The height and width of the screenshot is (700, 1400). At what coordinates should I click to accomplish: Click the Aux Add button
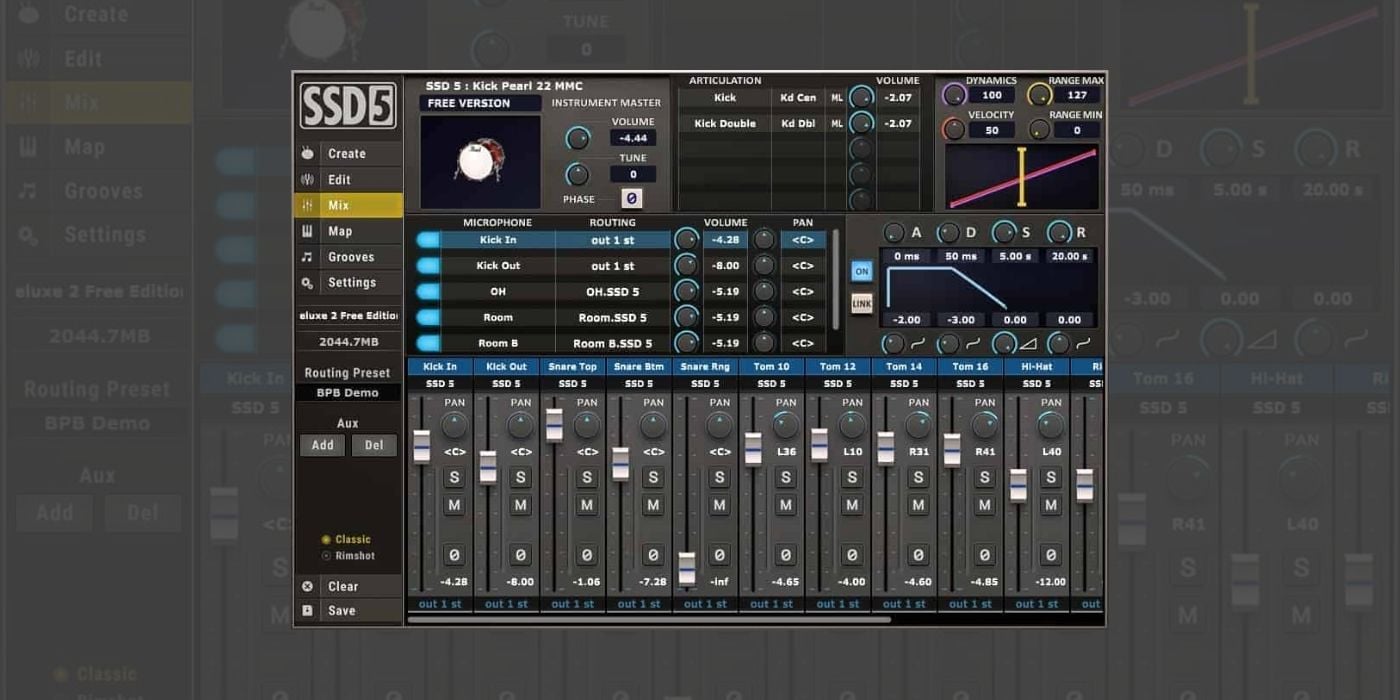(x=323, y=445)
